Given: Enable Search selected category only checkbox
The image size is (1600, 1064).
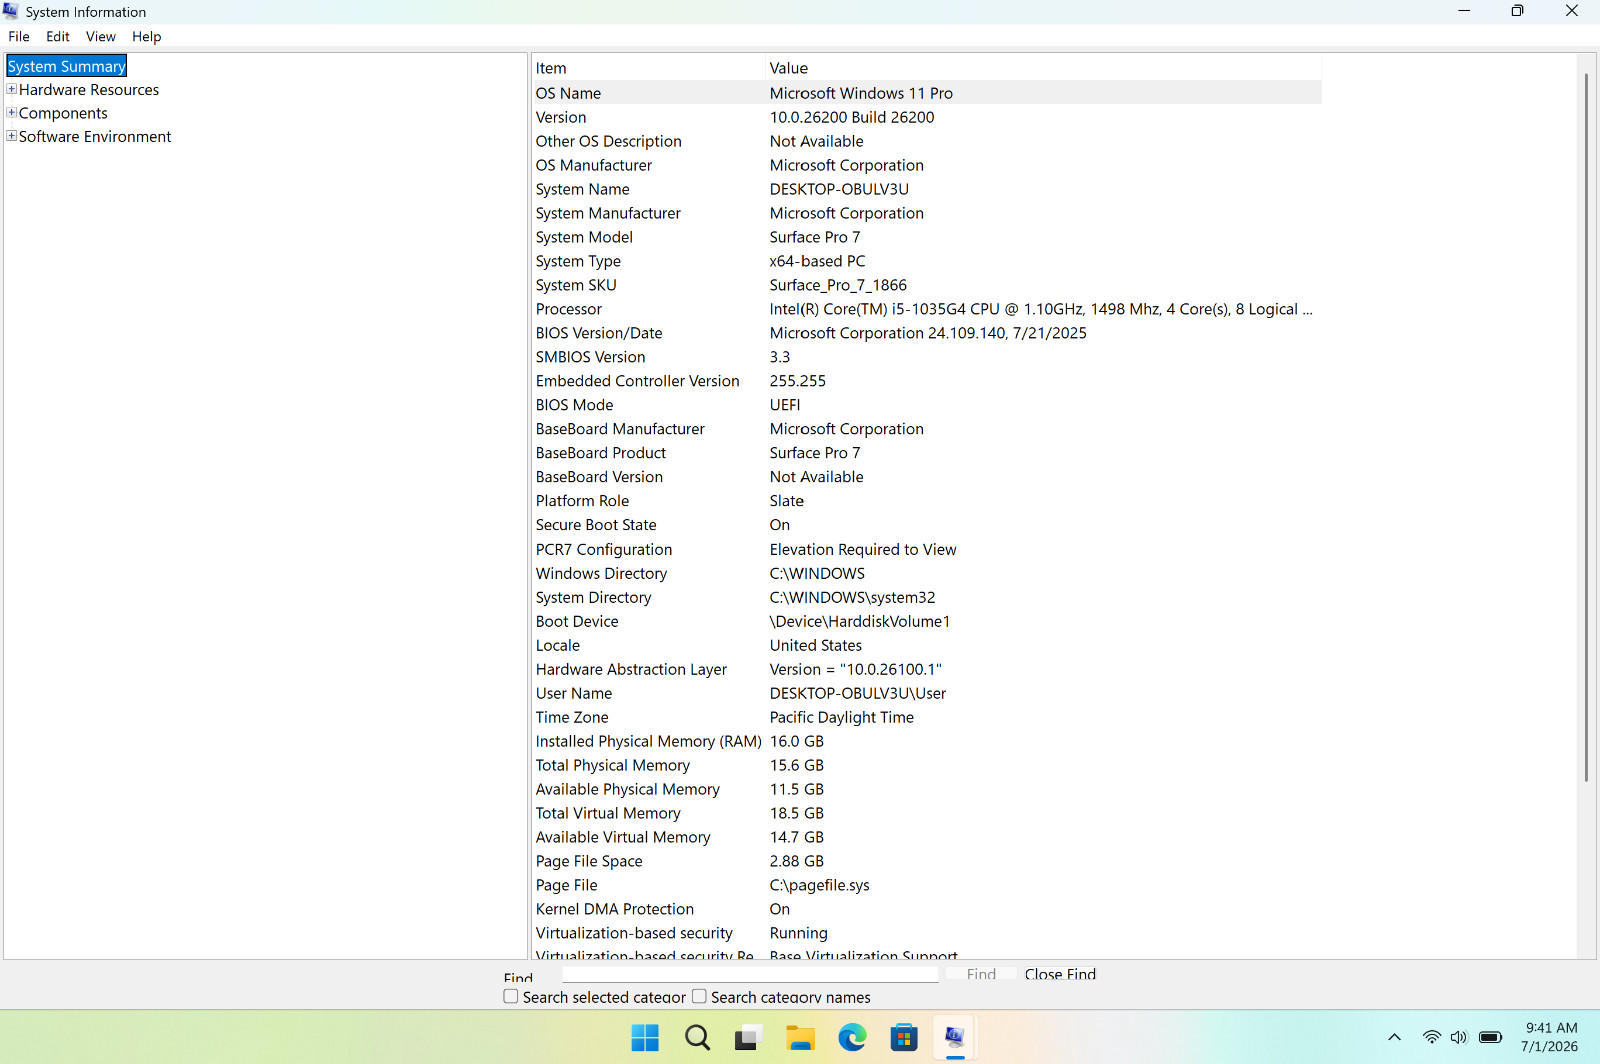Looking at the screenshot, I should [x=511, y=997].
